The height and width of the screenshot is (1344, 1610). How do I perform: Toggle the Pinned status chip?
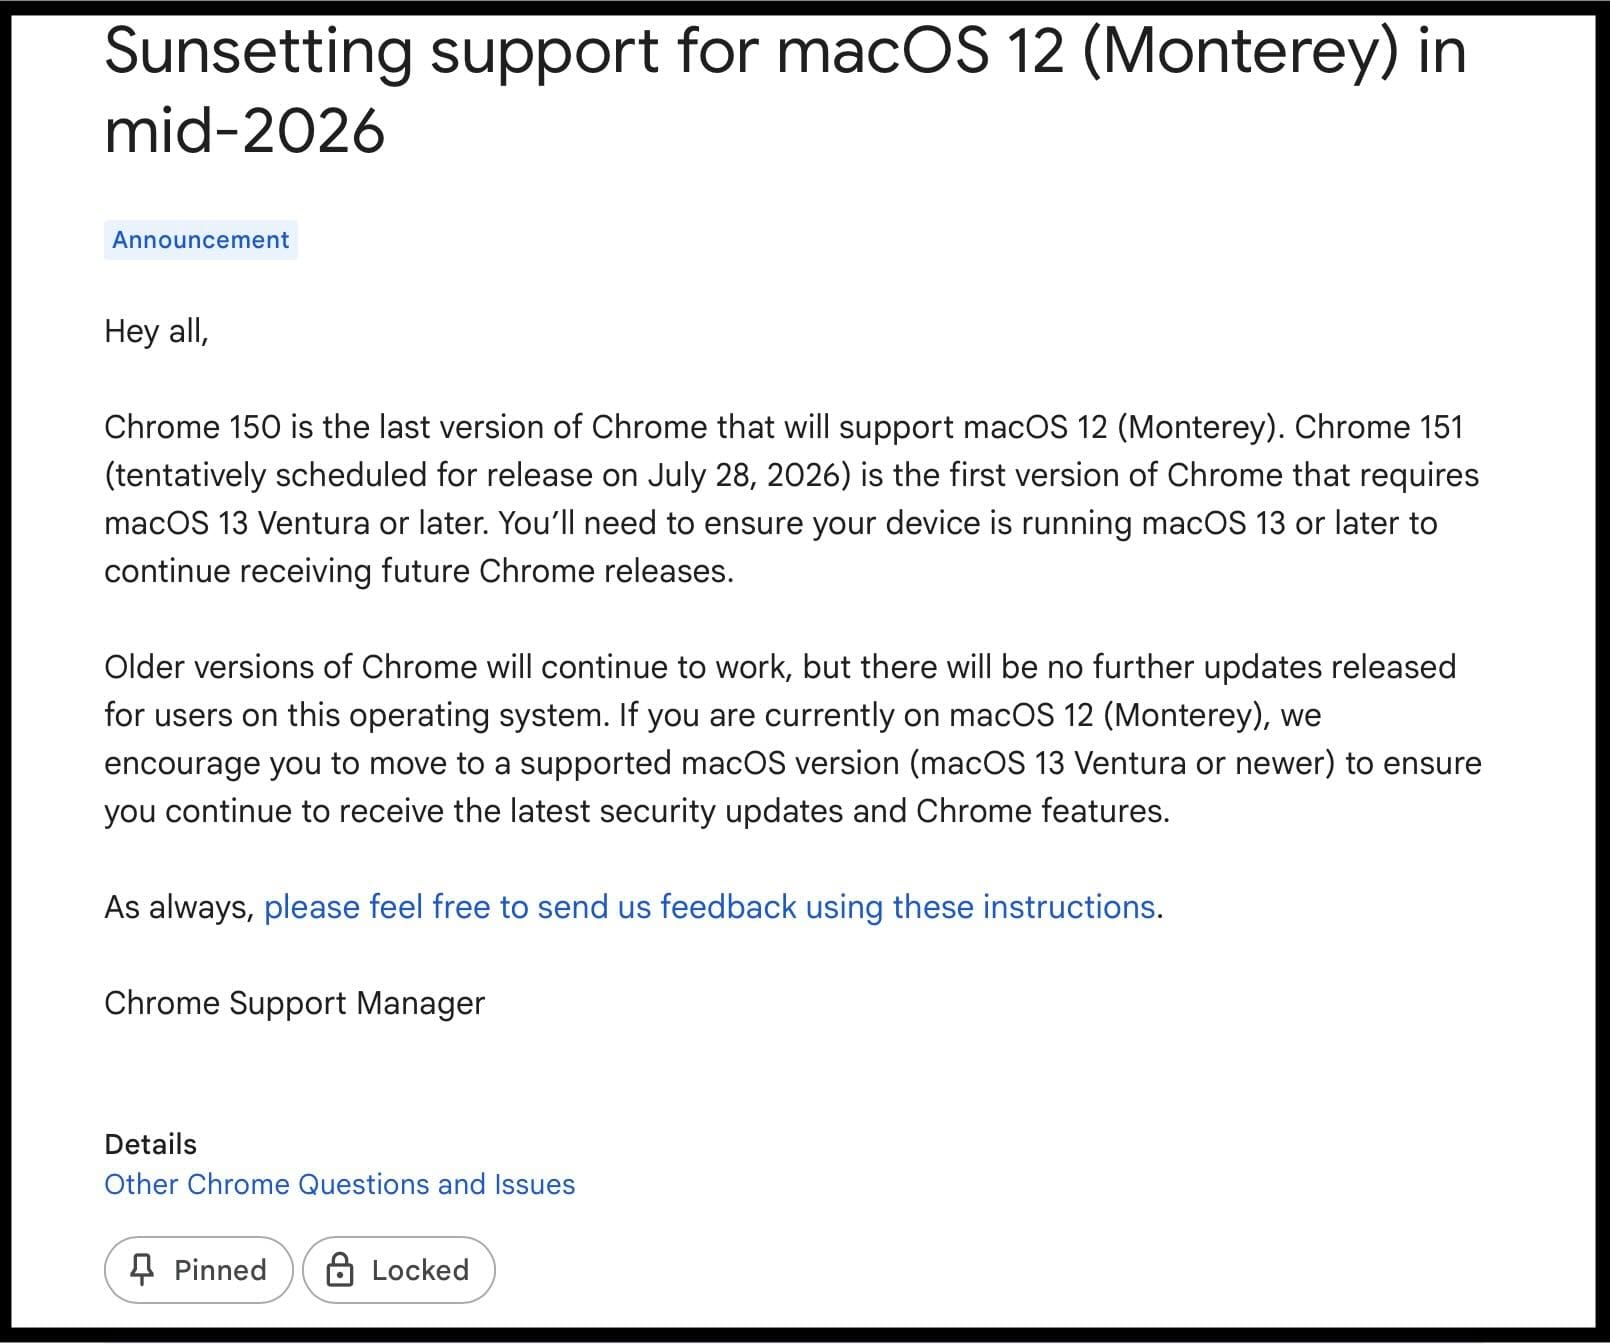(197, 1270)
